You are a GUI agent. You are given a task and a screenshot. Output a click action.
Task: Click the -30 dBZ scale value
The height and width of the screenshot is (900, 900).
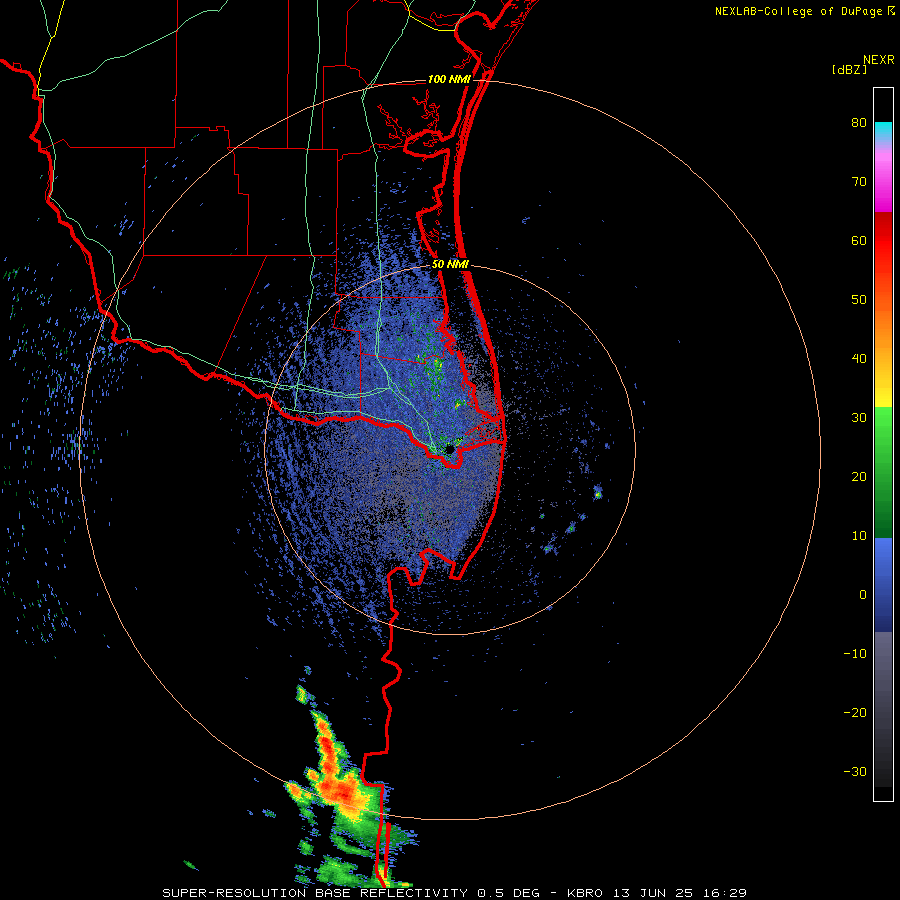(855, 772)
